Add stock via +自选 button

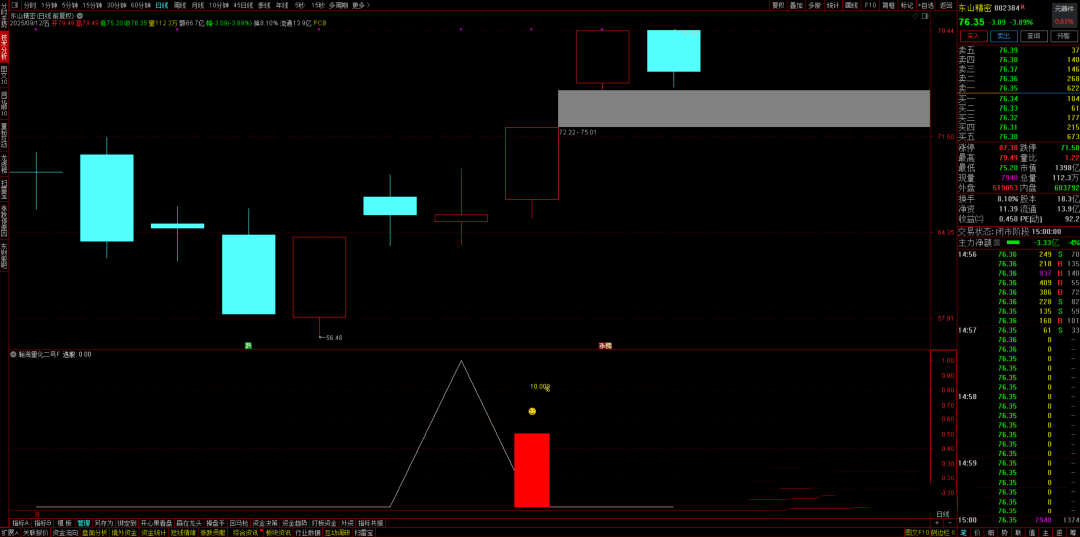coord(925,5)
